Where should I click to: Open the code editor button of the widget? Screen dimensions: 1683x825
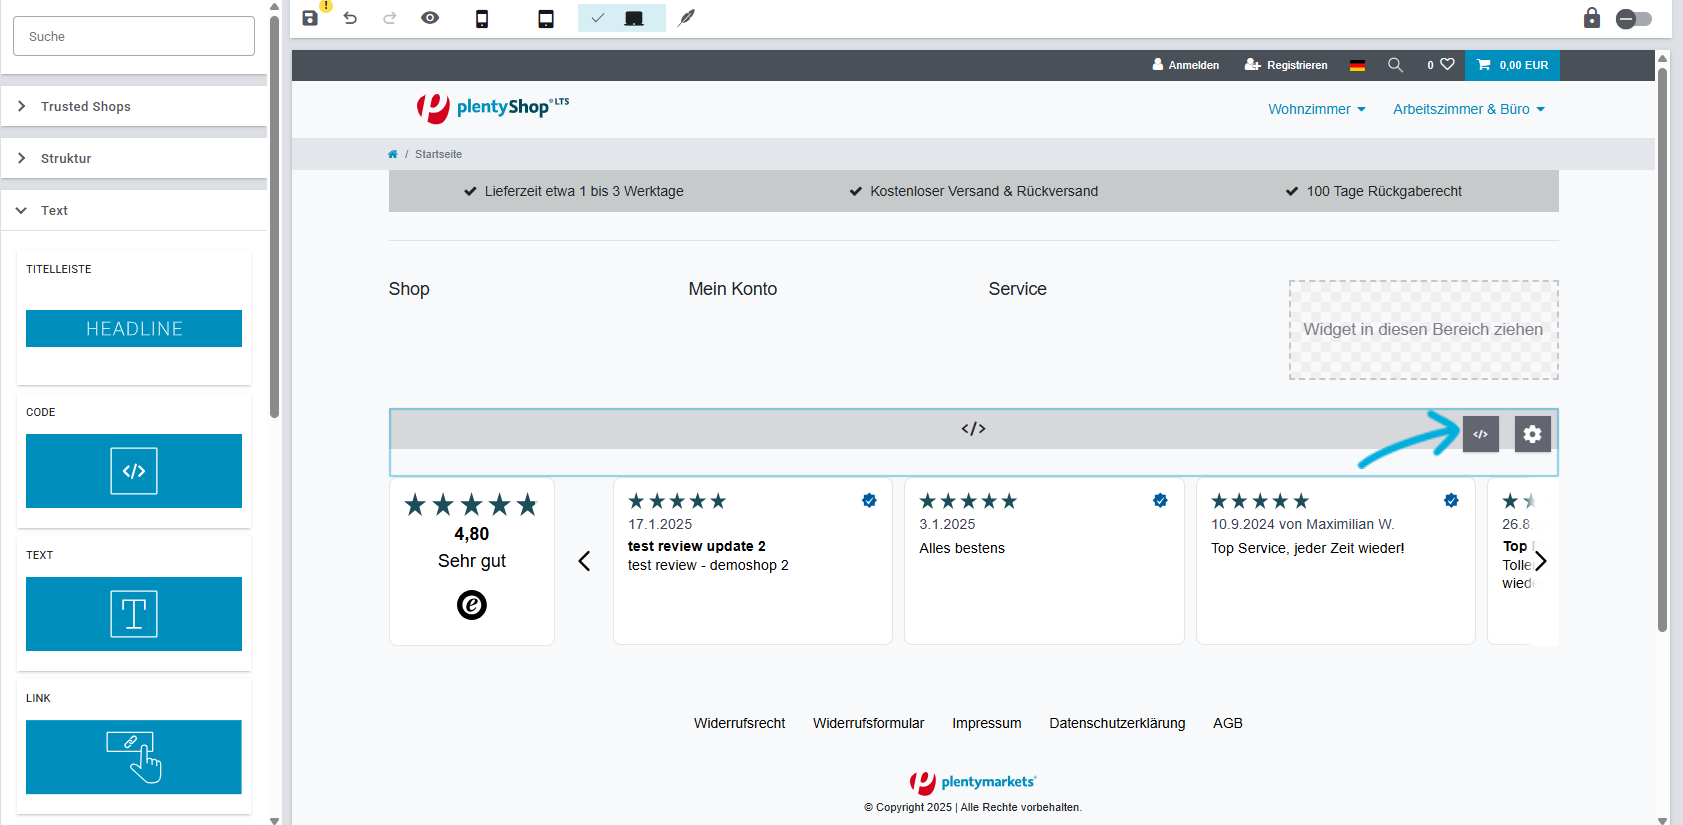(x=1481, y=434)
